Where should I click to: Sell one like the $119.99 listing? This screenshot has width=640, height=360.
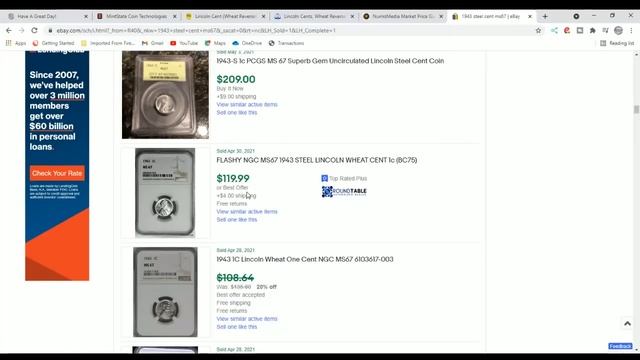[x=237, y=220]
